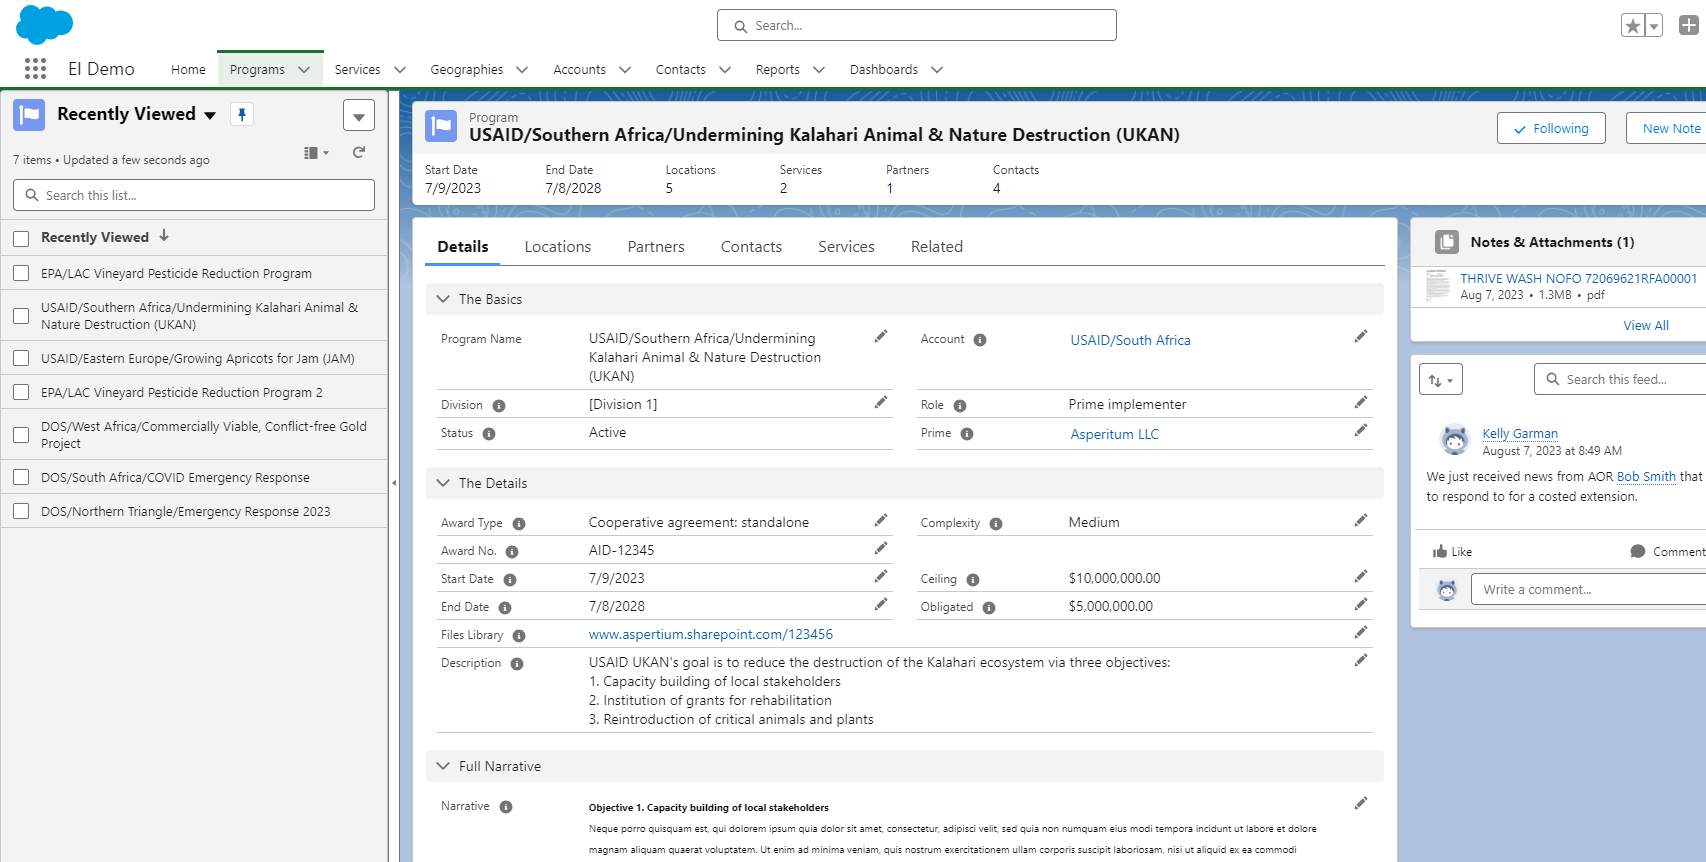The height and width of the screenshot is (862, 1706).
Task: Open the Reports nav dropdown chevron
Action: click(x=819, y=70)
